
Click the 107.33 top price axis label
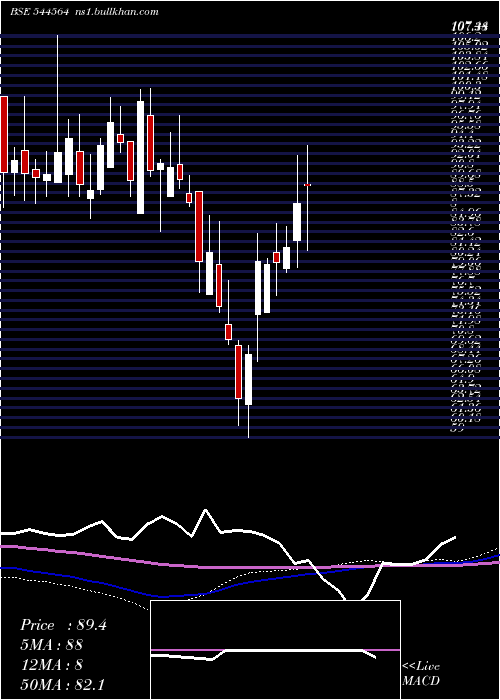click(x=468, y=26)
